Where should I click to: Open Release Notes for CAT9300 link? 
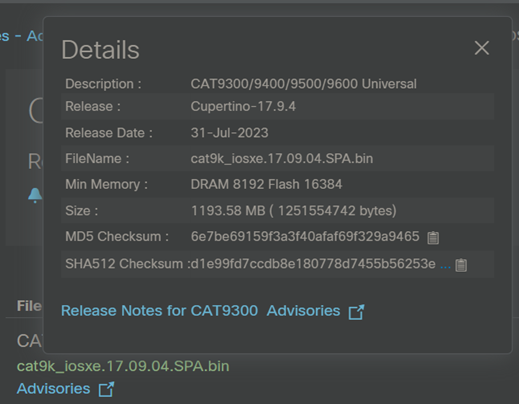coord(159,311)
